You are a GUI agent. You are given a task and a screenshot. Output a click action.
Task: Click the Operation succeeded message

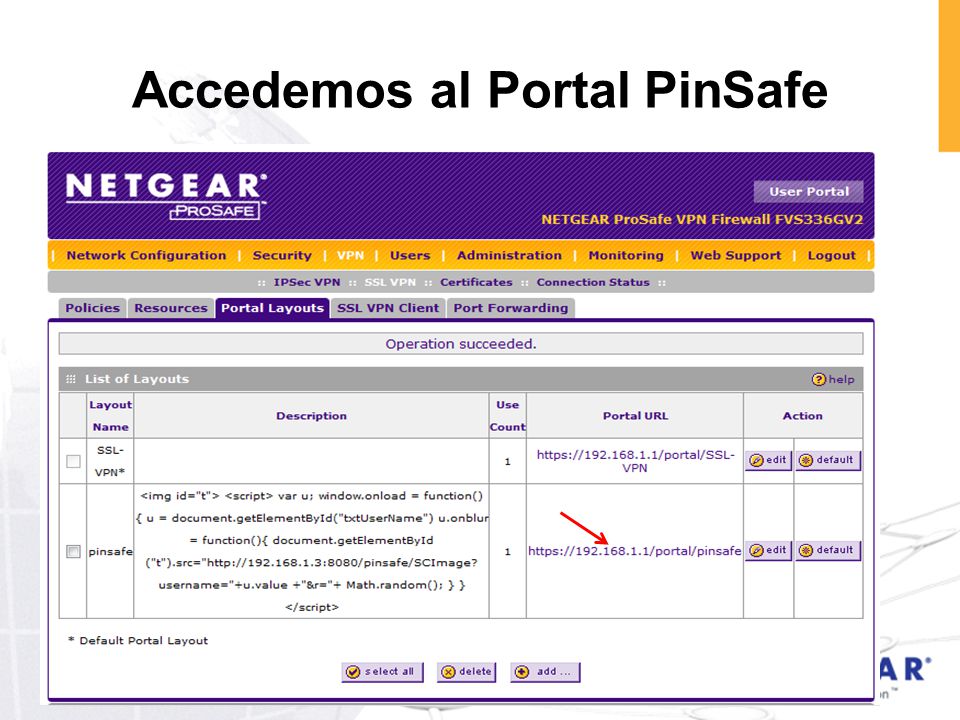point(460,344)
